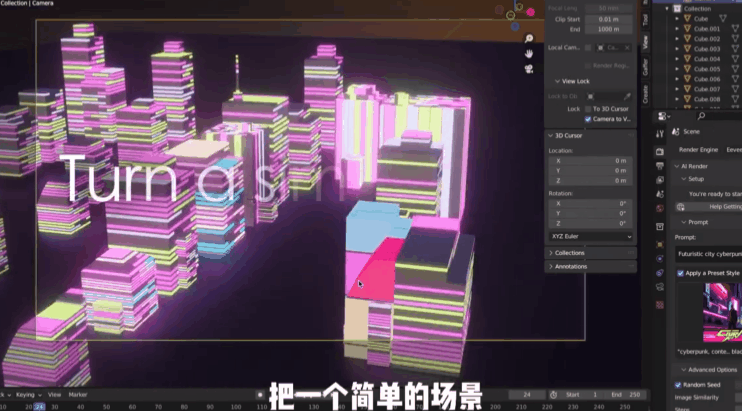Toggle Random Seed checkbox
Screen dimensions: 742x411
click(678, 385)
